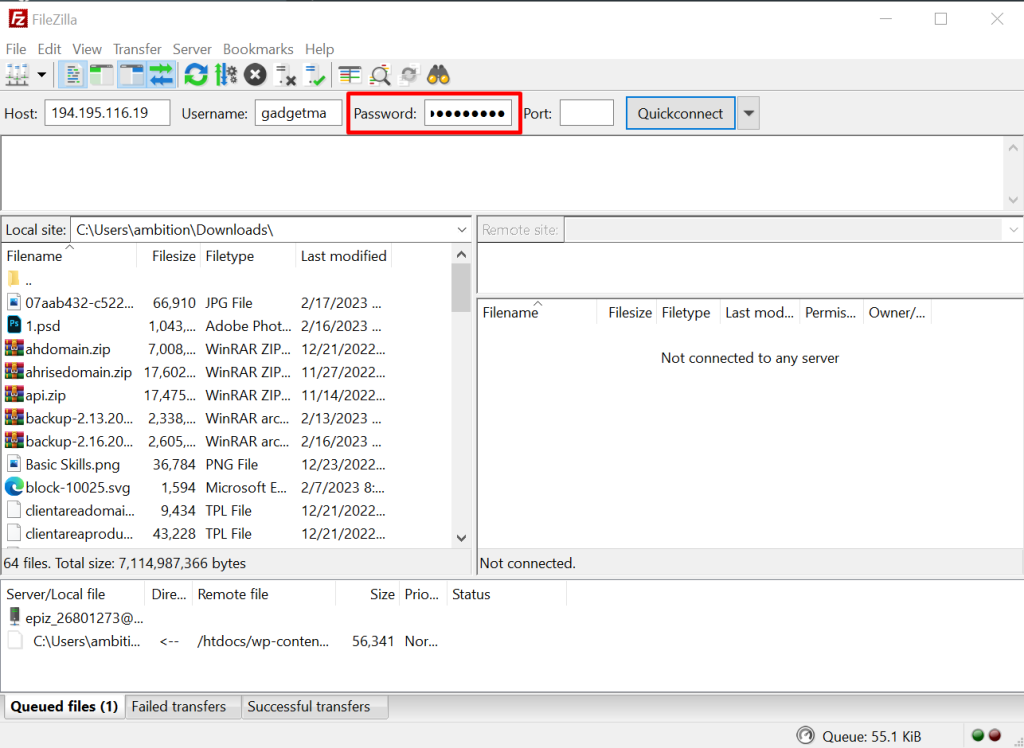Click local file list scroll down arrow
Viewport: 1024px width, 748px height.
coord(461,538)
